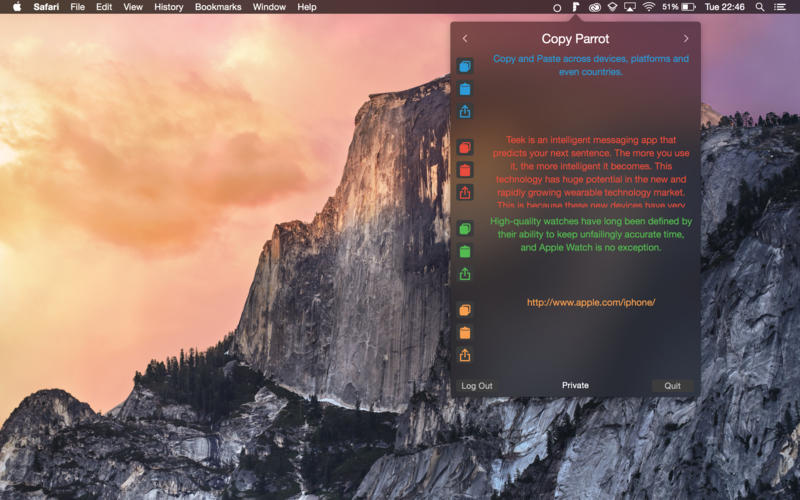
Task: Click the red share icon
Action: 465,193
